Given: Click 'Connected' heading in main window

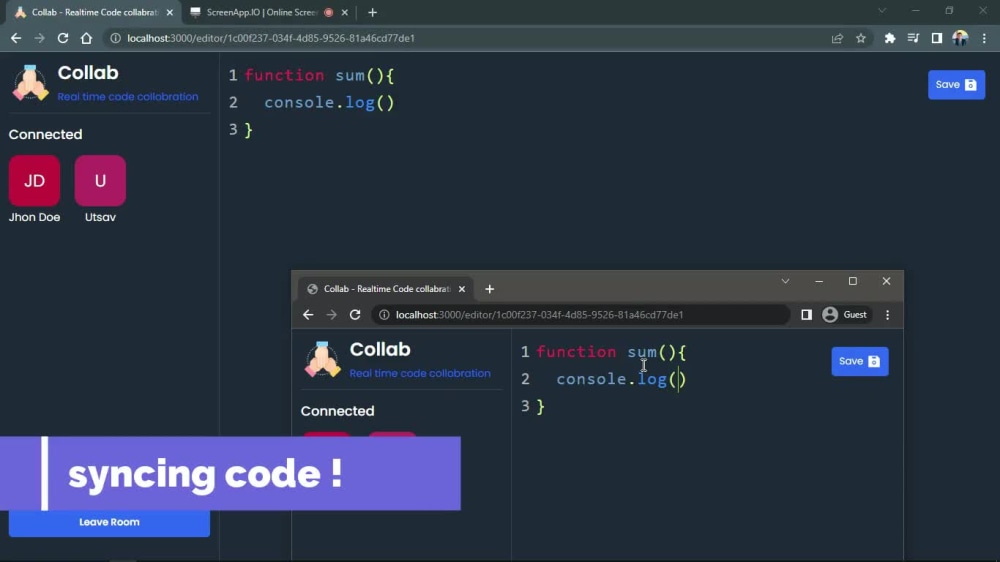Looking at the screenshot, I should [45, 135].
